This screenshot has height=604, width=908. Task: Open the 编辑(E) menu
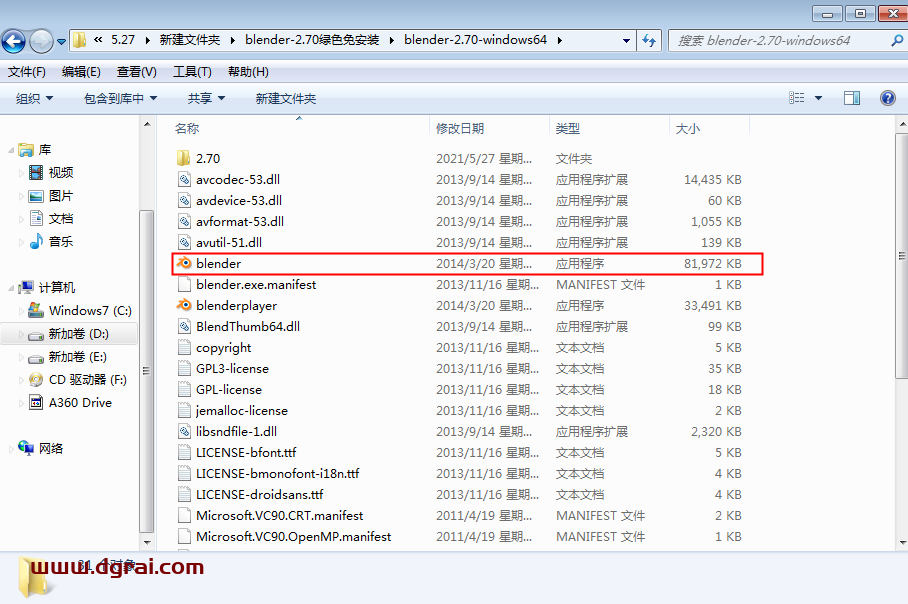(81, 72)
